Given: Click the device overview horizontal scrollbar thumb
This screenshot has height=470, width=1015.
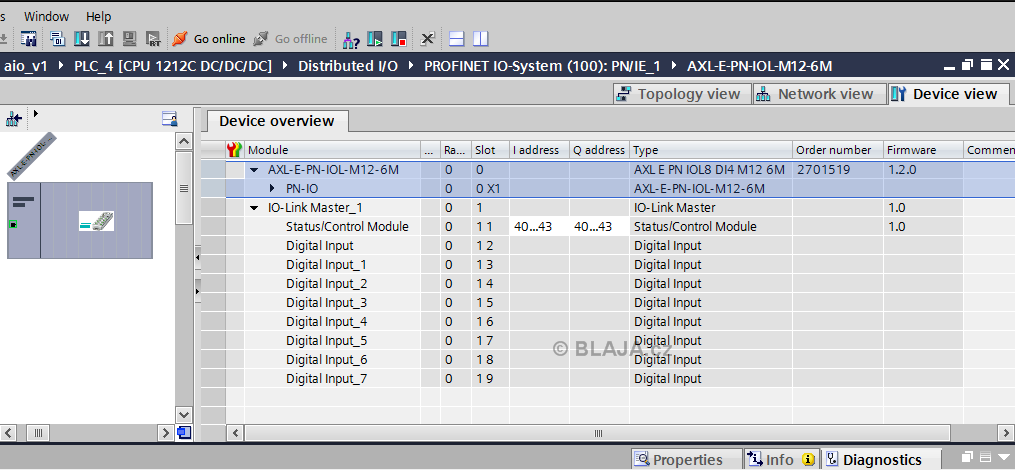Looking at the screenshot, I should pos(597,433).
